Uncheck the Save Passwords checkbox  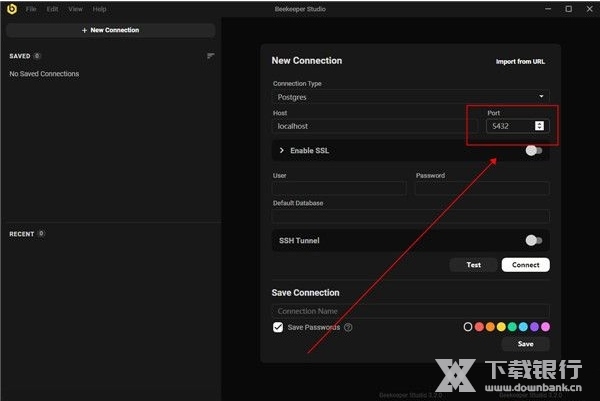278,327
